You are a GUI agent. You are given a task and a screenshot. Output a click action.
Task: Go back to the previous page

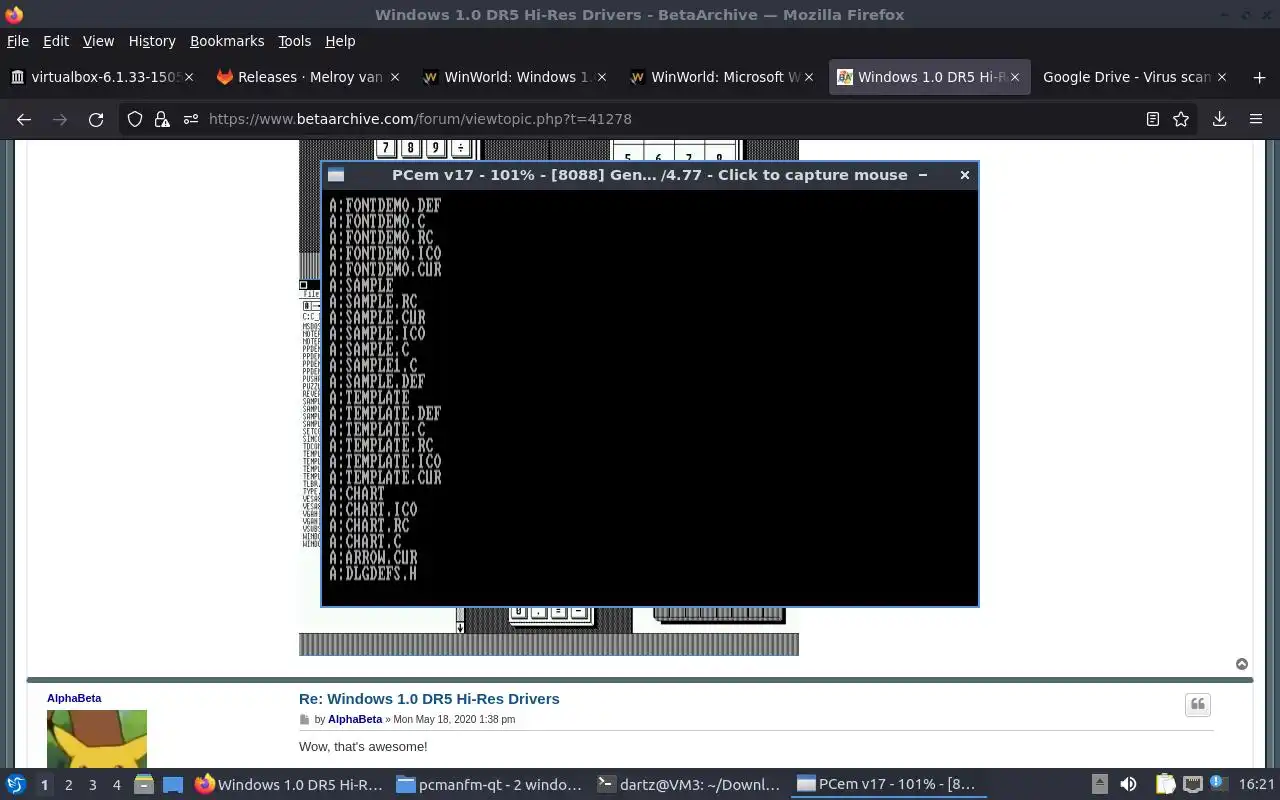pyautogui.click(x=24, y=119)
